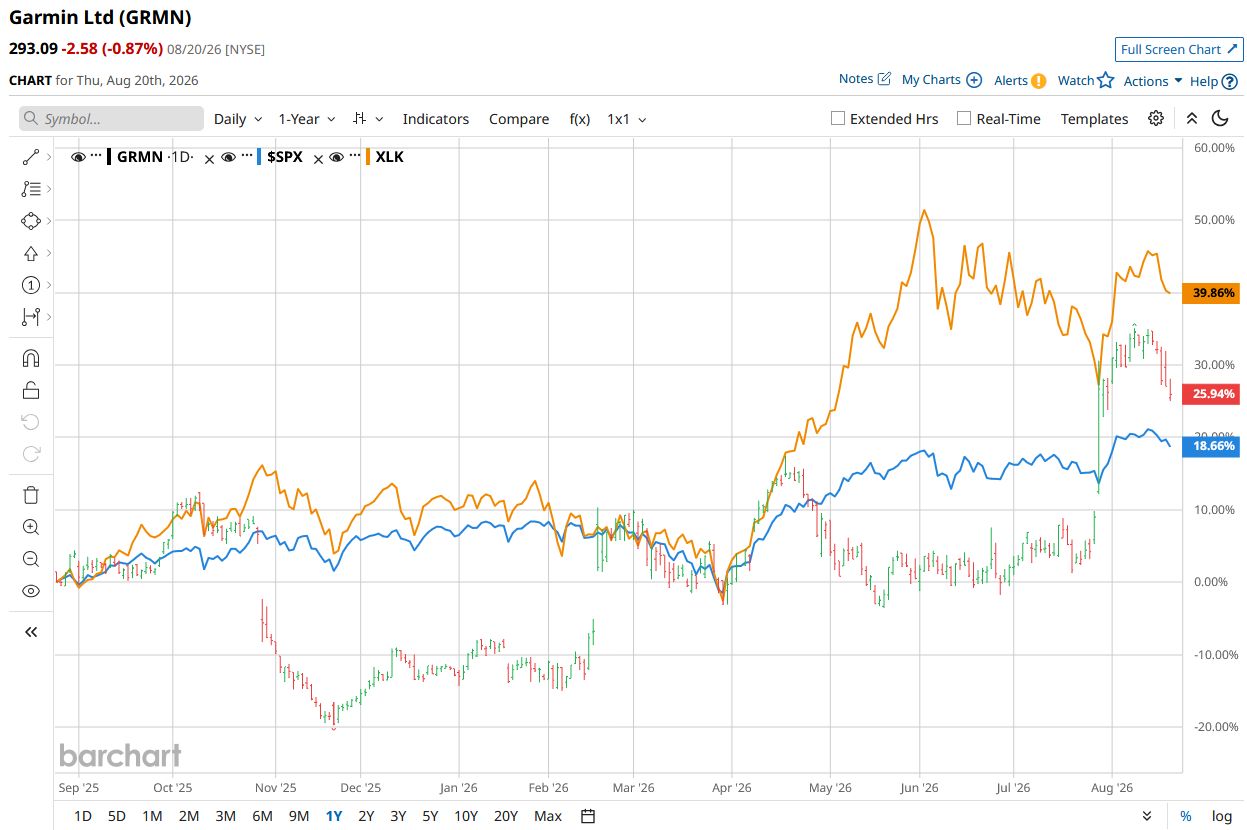Open the 1x1 grid layout dropdown
1247x830 pixels.
[627, 118]
